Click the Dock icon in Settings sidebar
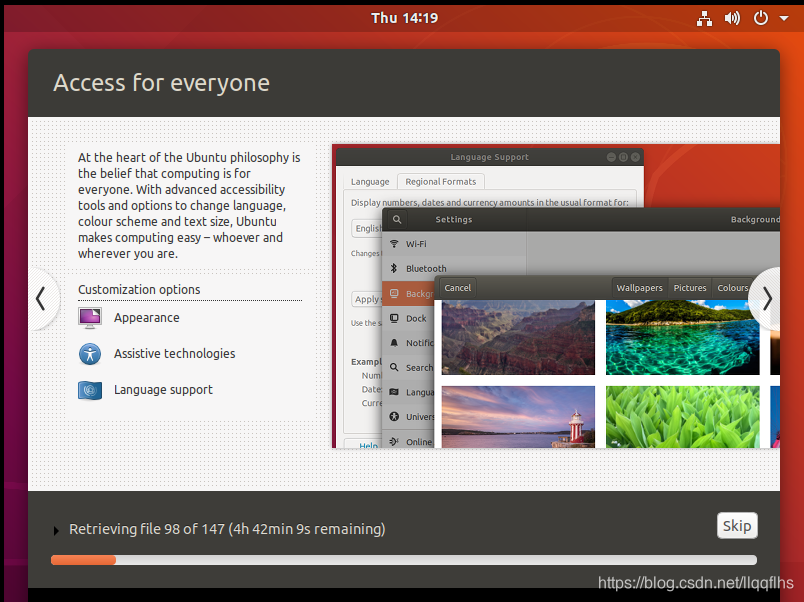The image size is (804, 602). click(394, 318)
